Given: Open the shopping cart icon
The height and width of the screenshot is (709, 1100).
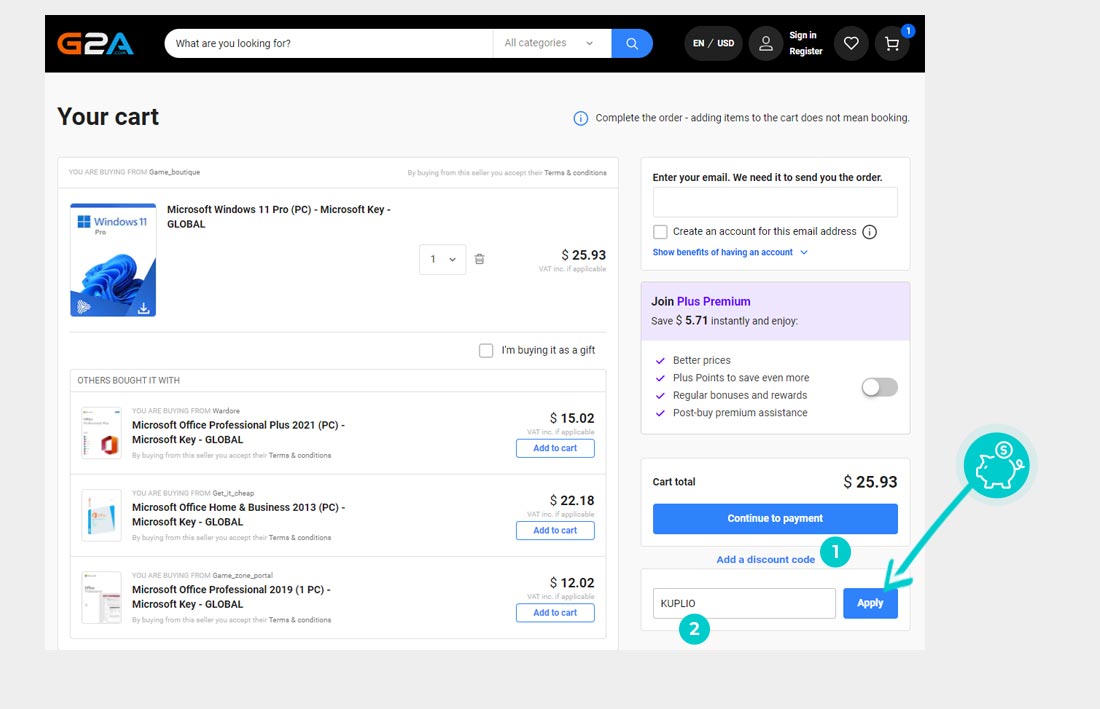Looking at the screenshot, I should pyautogui.click(x=892, y=44).
